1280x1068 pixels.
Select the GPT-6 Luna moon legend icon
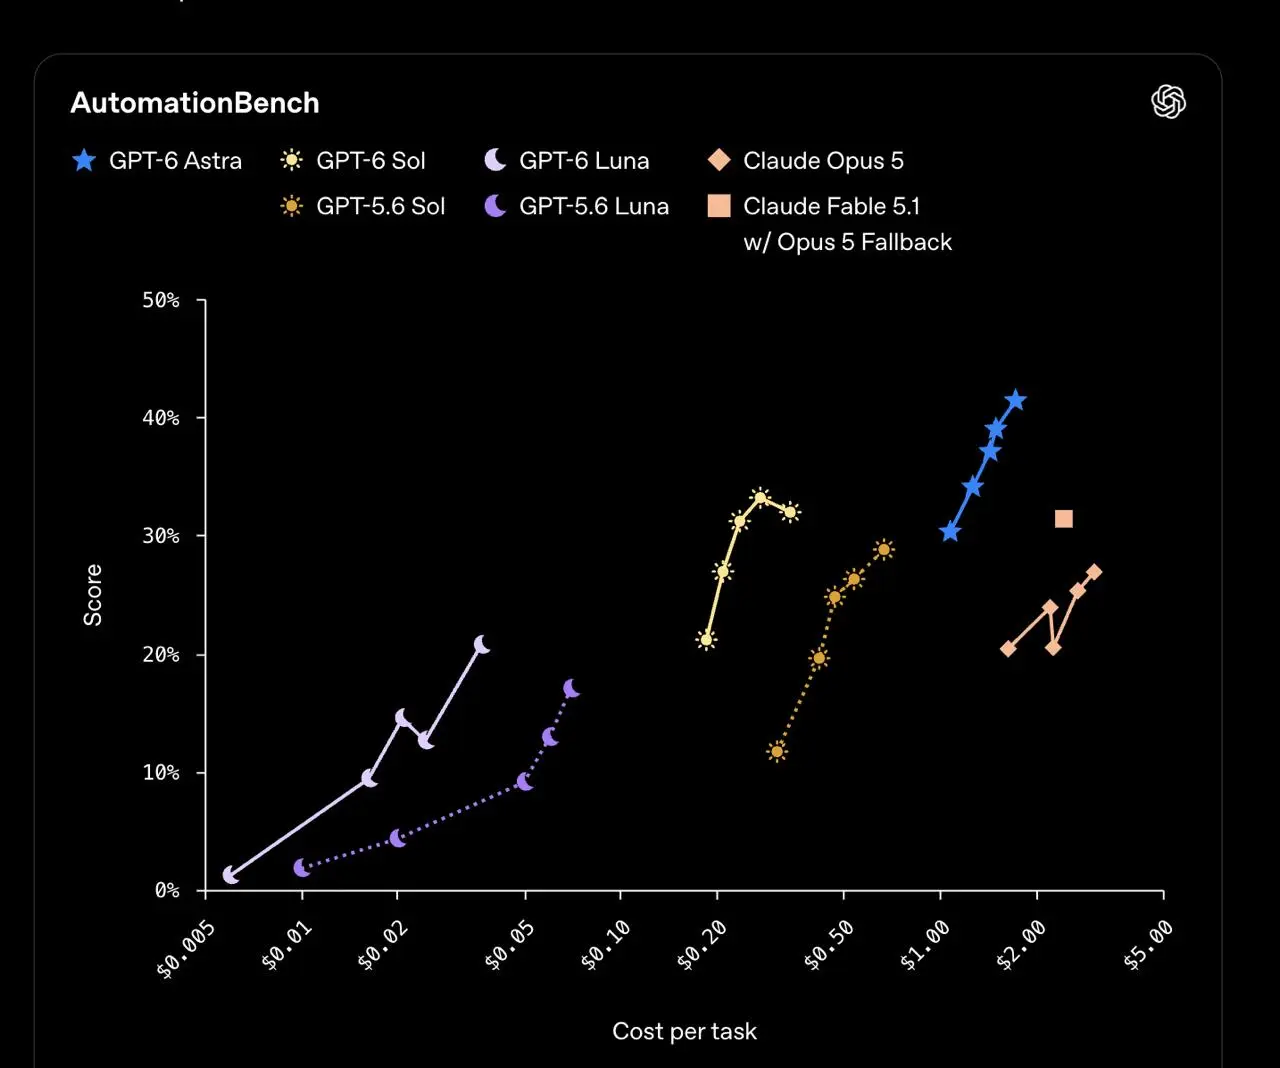495,160
